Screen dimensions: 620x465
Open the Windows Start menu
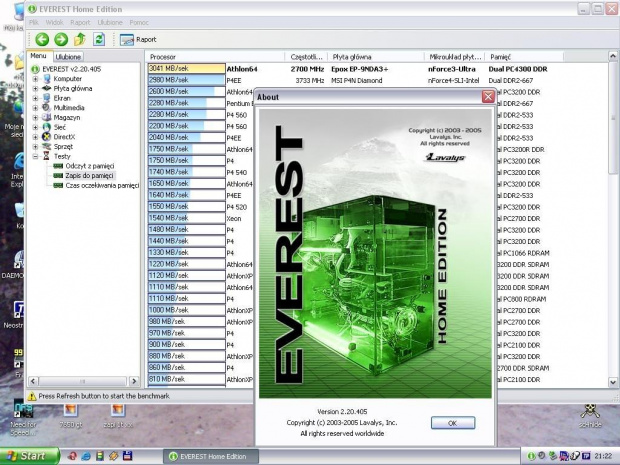coord(26,456)
